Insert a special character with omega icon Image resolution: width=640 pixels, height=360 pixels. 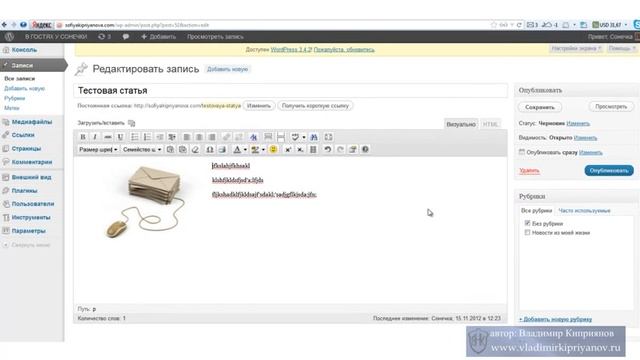209,149
